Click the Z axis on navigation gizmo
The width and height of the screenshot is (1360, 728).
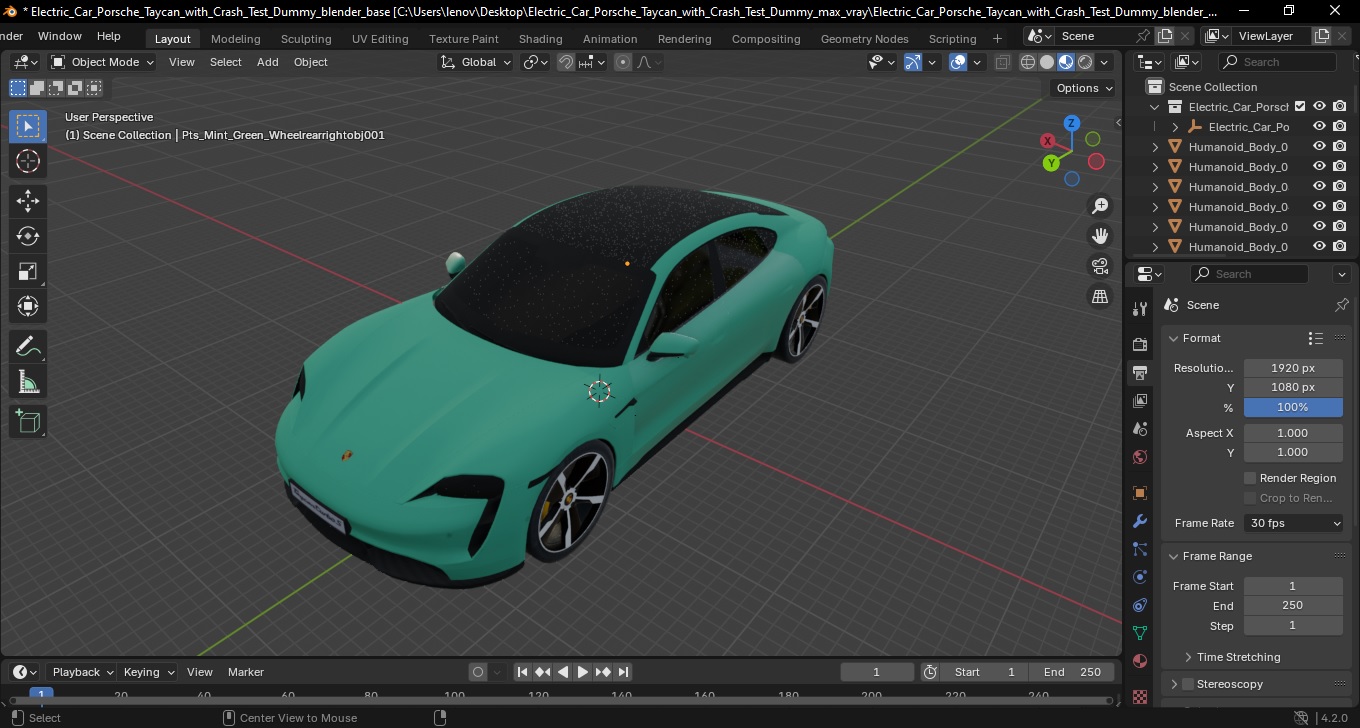coord(1071,123)
